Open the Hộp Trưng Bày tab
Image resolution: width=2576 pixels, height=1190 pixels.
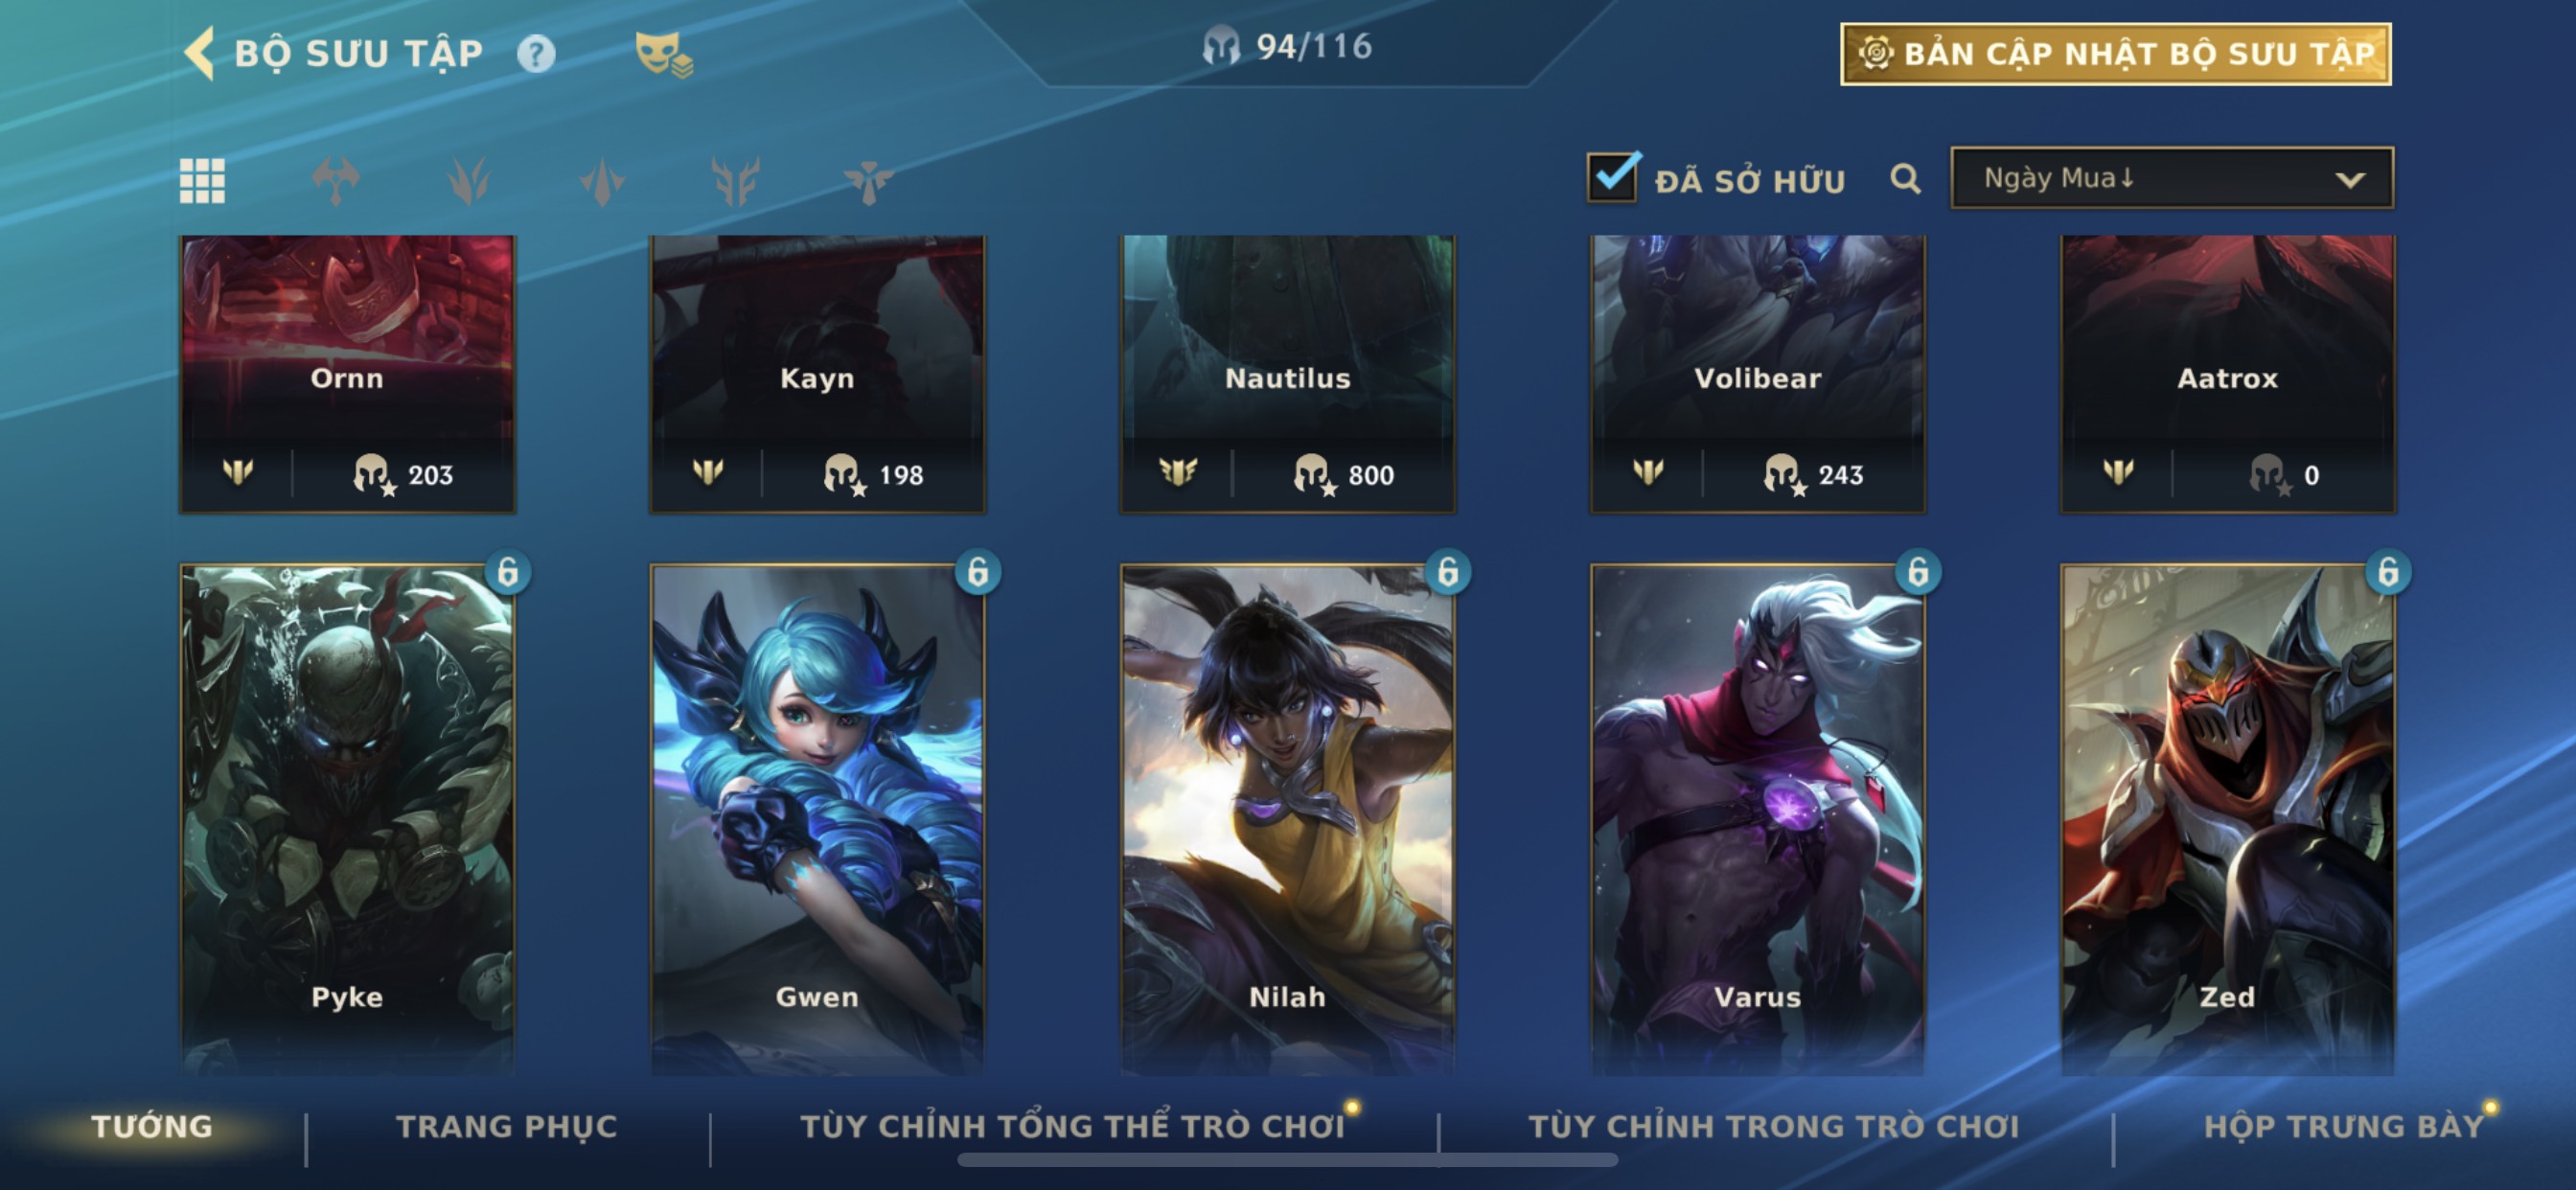point(2344,1126)
